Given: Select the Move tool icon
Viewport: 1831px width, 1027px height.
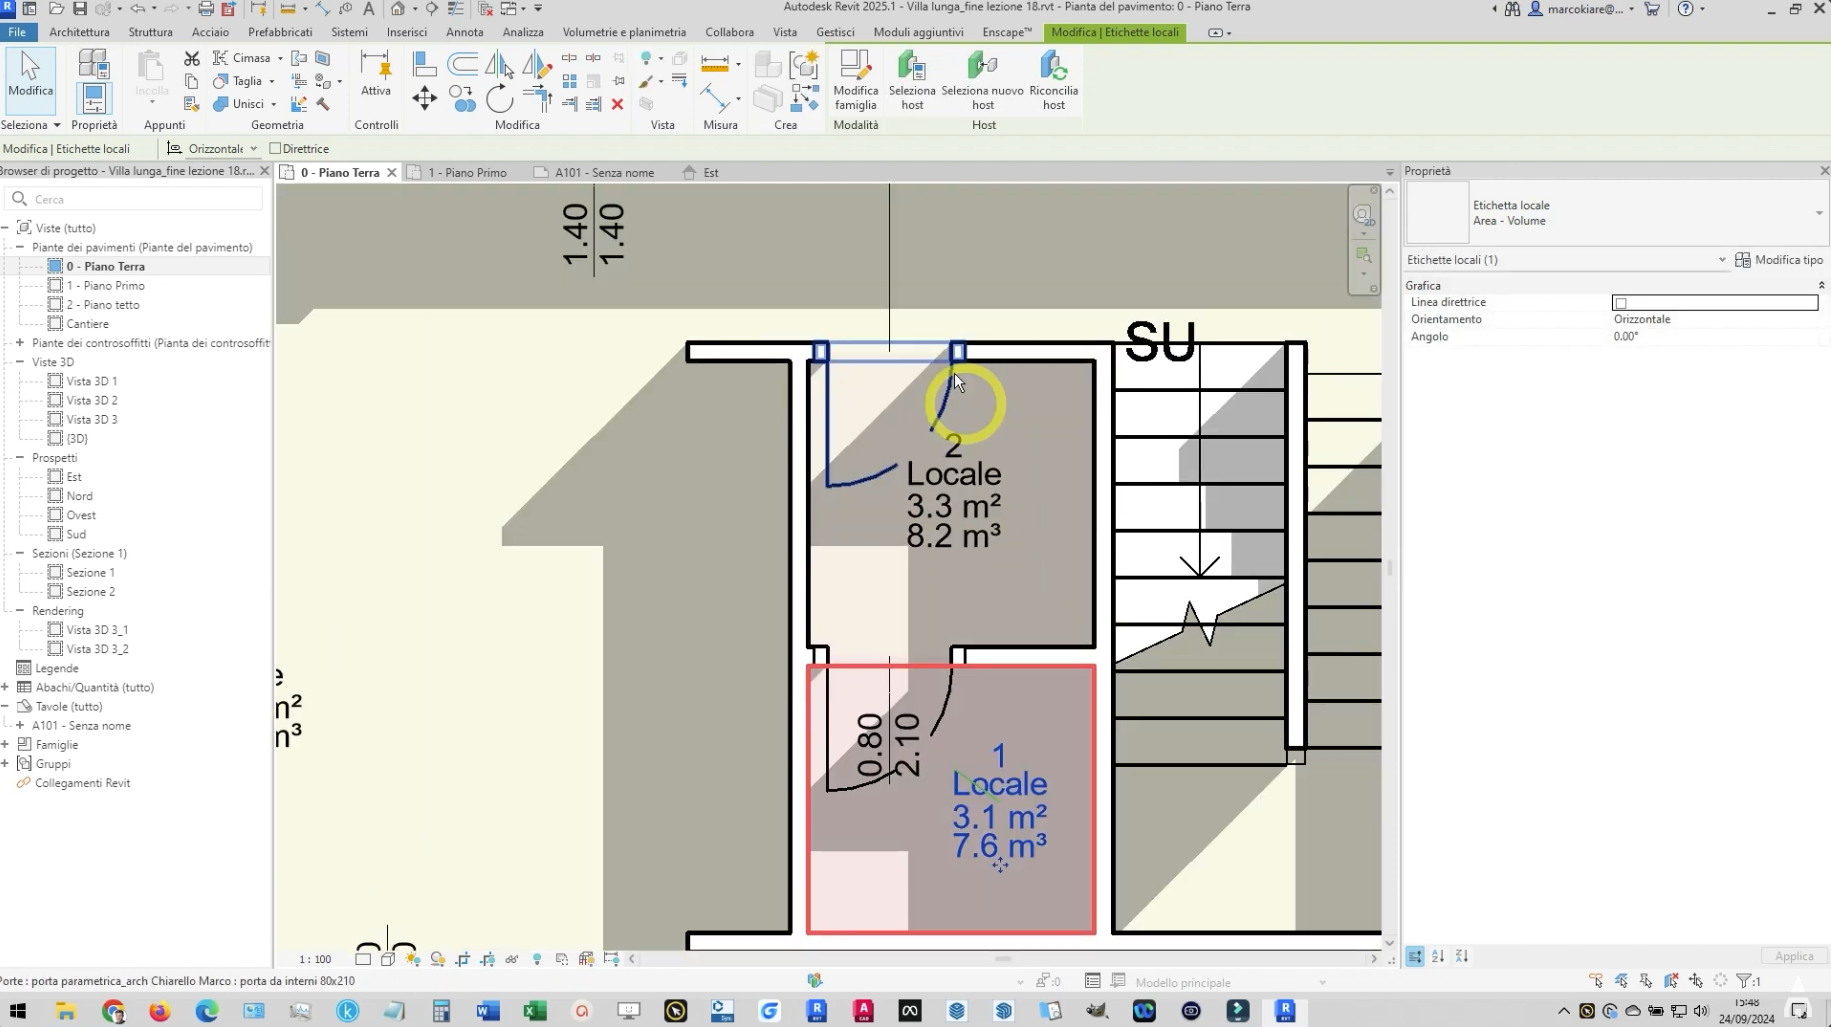Looking at the screenshot, I should 425,98.
